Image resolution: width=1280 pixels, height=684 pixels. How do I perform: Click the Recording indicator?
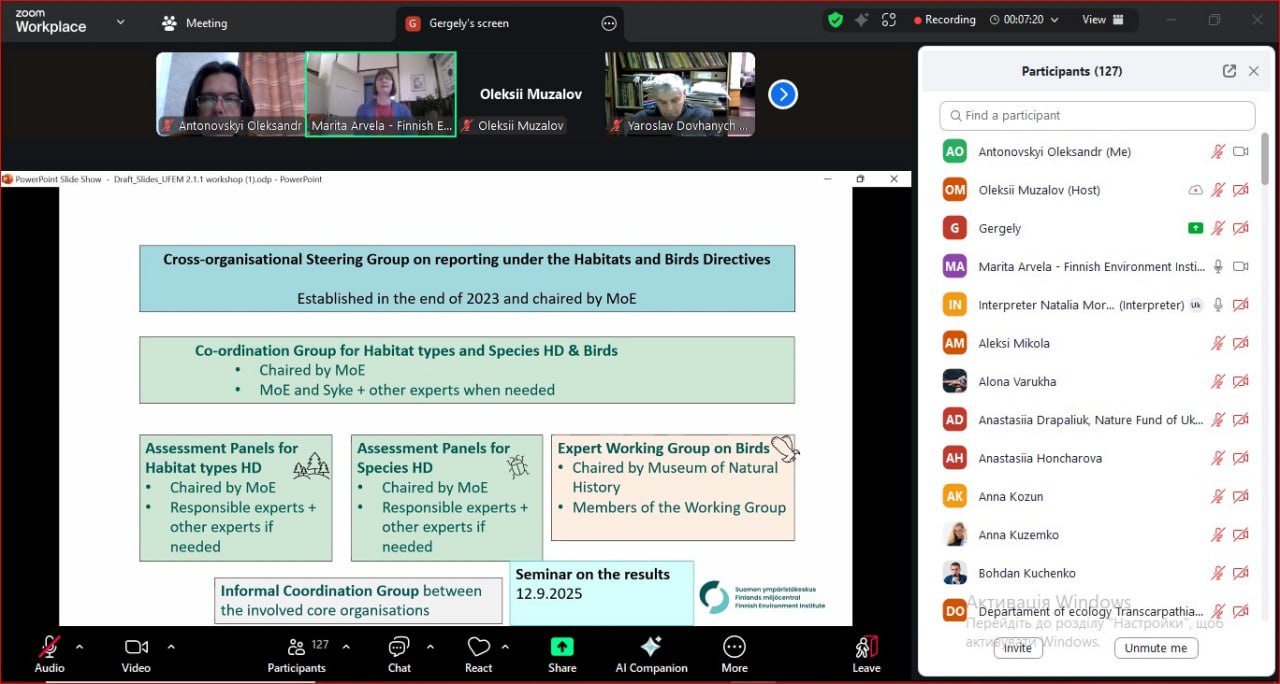coord(944,20)
